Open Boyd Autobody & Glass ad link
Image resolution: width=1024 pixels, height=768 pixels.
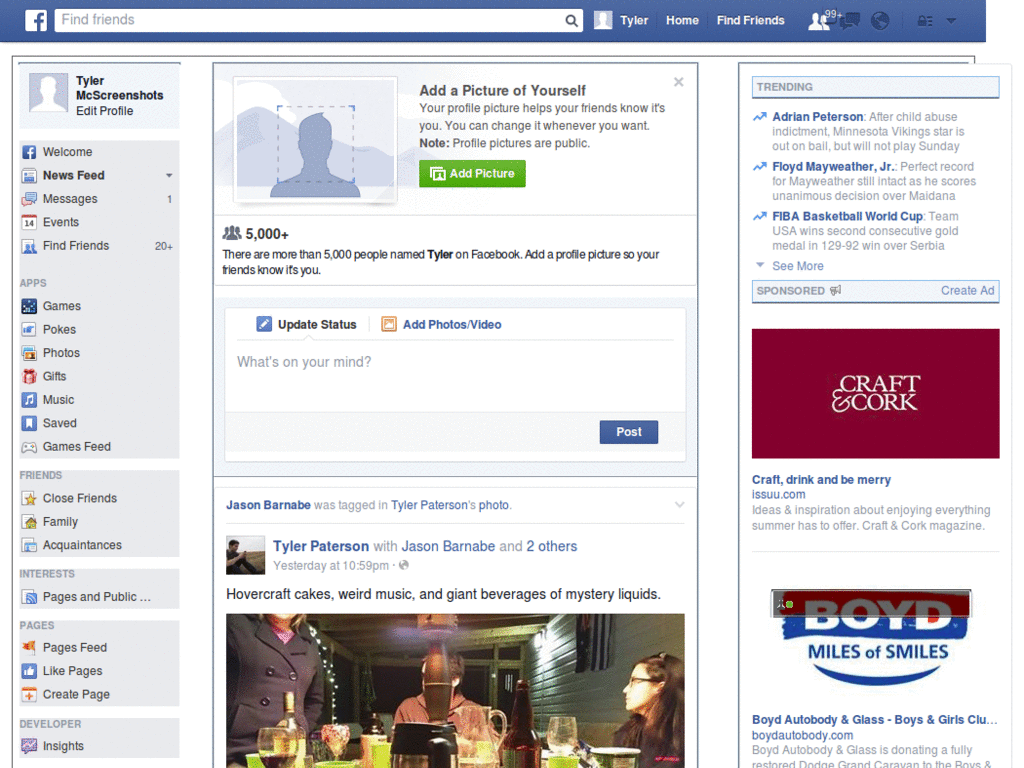point(874,720)
